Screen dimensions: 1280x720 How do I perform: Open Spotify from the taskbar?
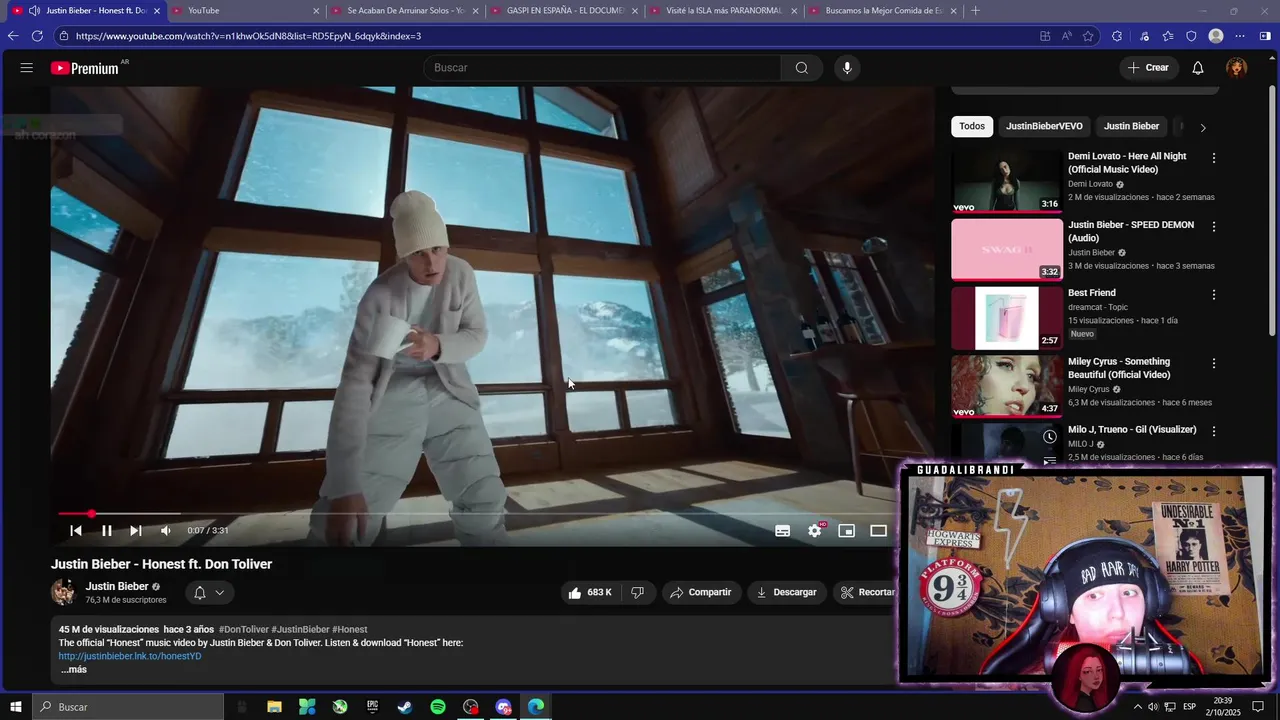coord(438,707)
